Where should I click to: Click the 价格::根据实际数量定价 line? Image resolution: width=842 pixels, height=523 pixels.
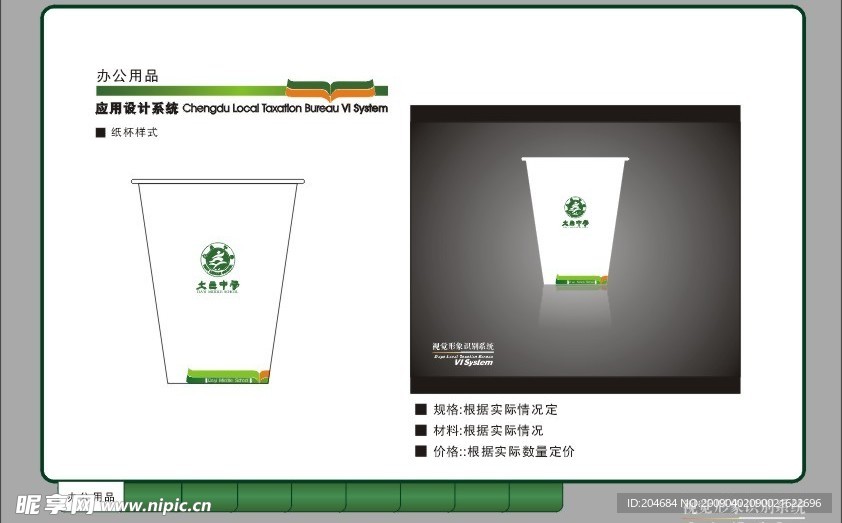[504, 452]
